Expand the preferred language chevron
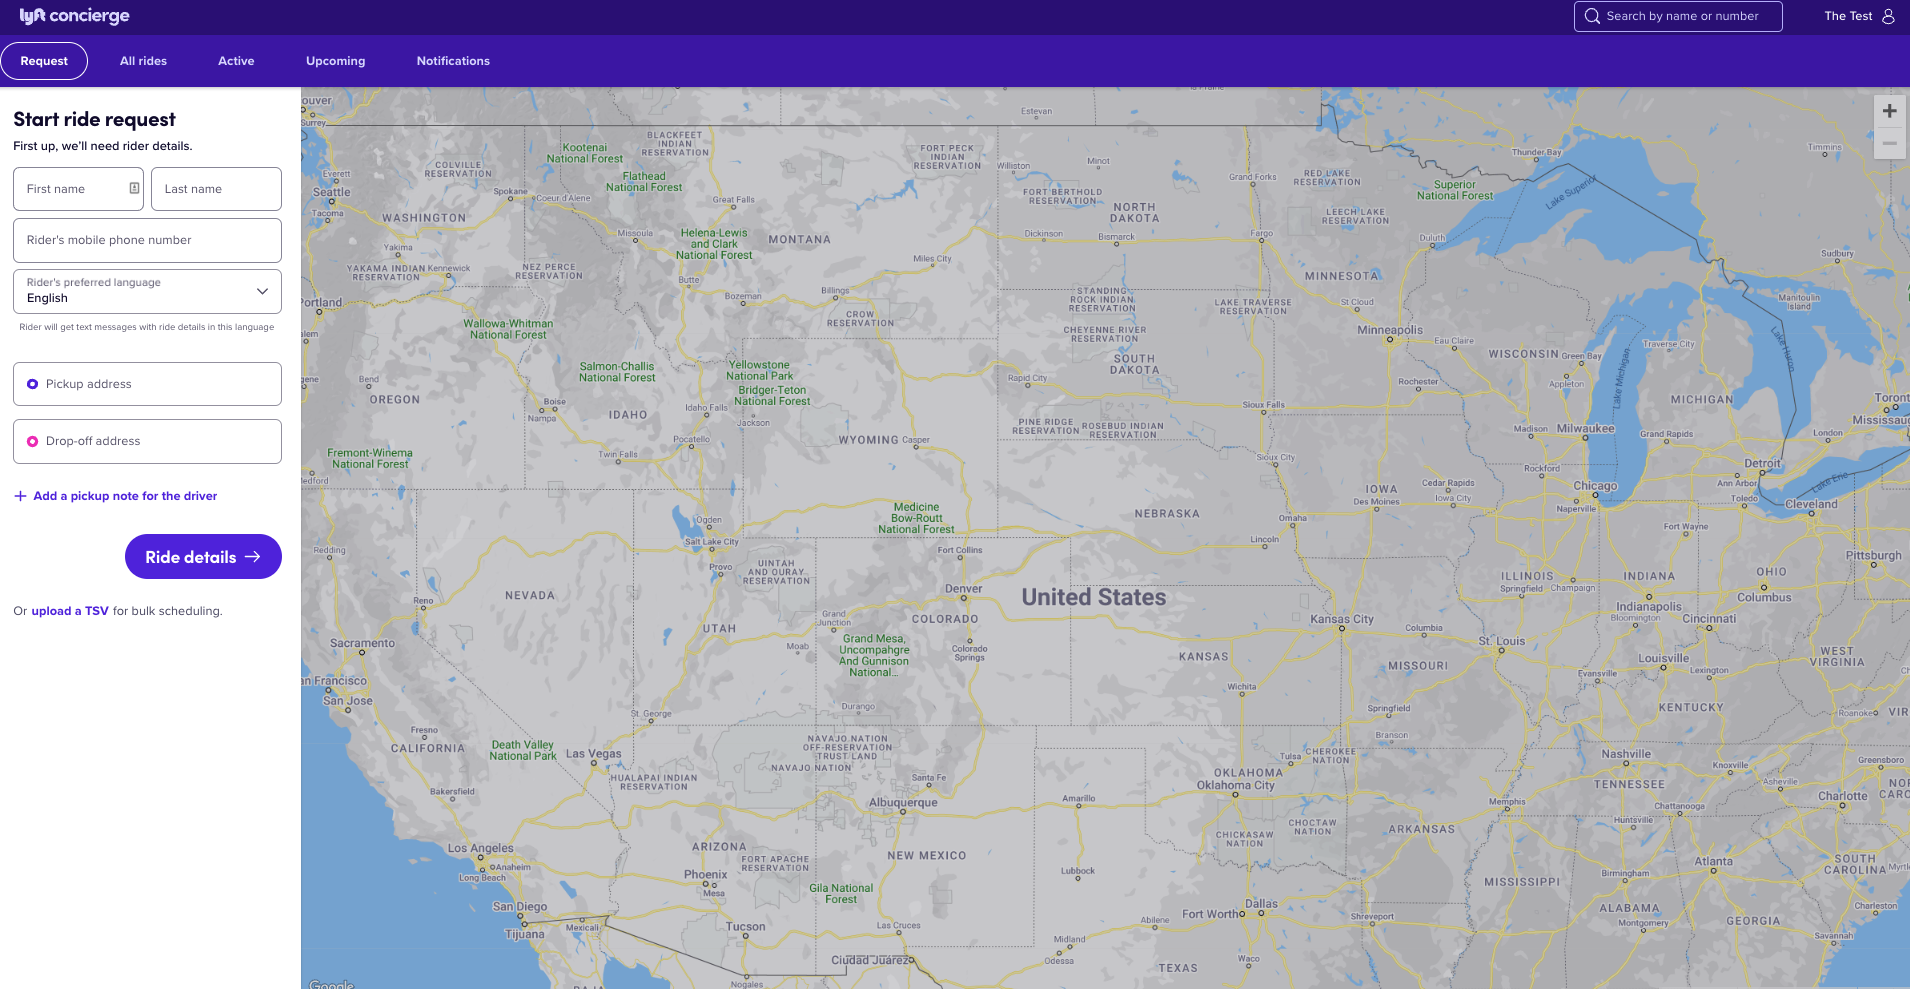1910x989 pixels. pyautogui.click(x=262, y=291)
